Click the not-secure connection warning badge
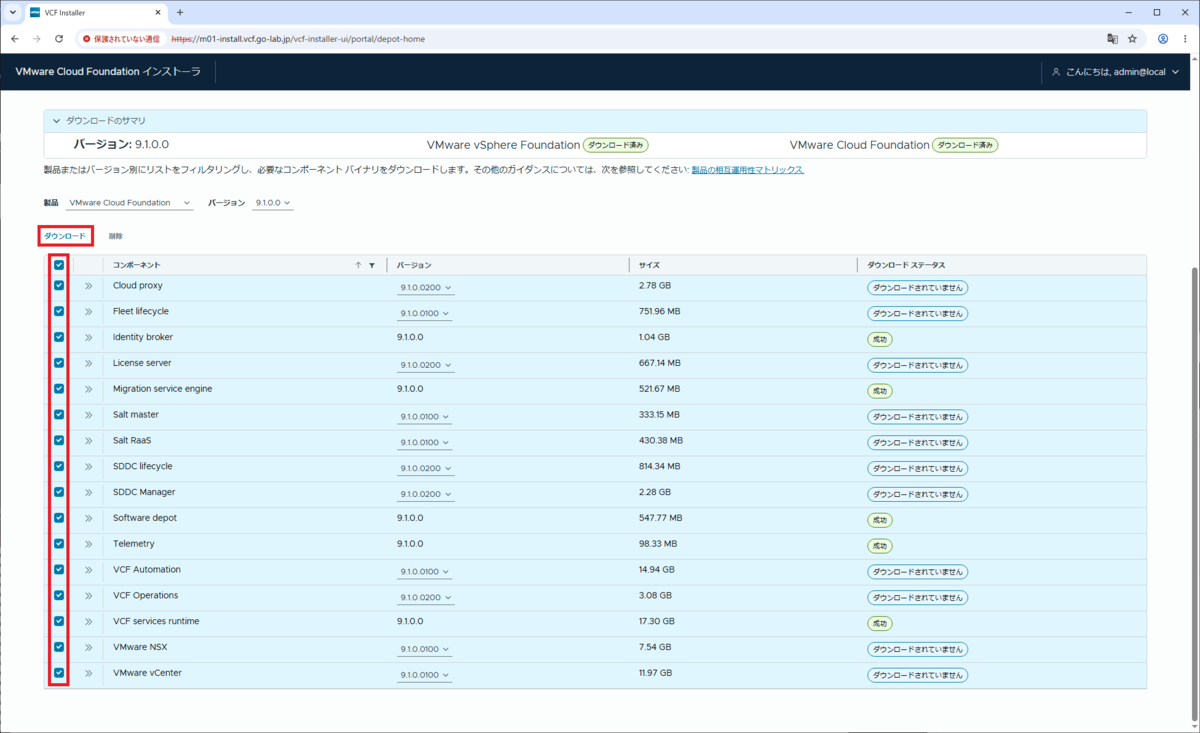1200x733 pixels. click(x=121, y=39)
